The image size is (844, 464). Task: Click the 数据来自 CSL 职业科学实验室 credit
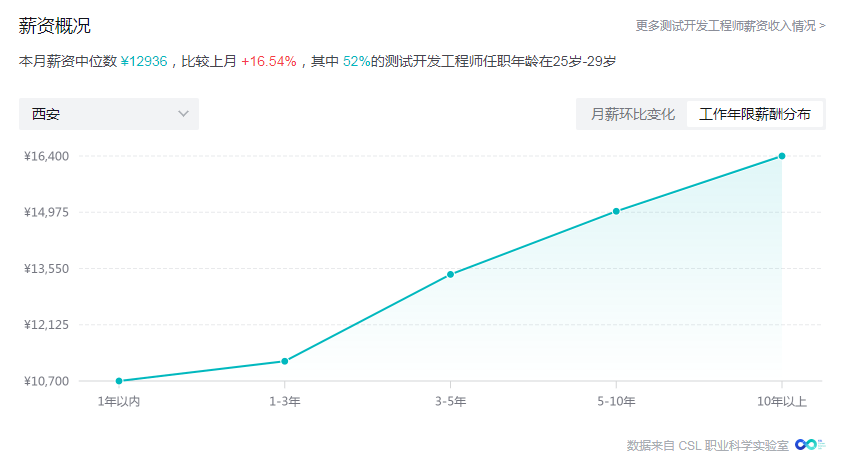pos(707,446)
